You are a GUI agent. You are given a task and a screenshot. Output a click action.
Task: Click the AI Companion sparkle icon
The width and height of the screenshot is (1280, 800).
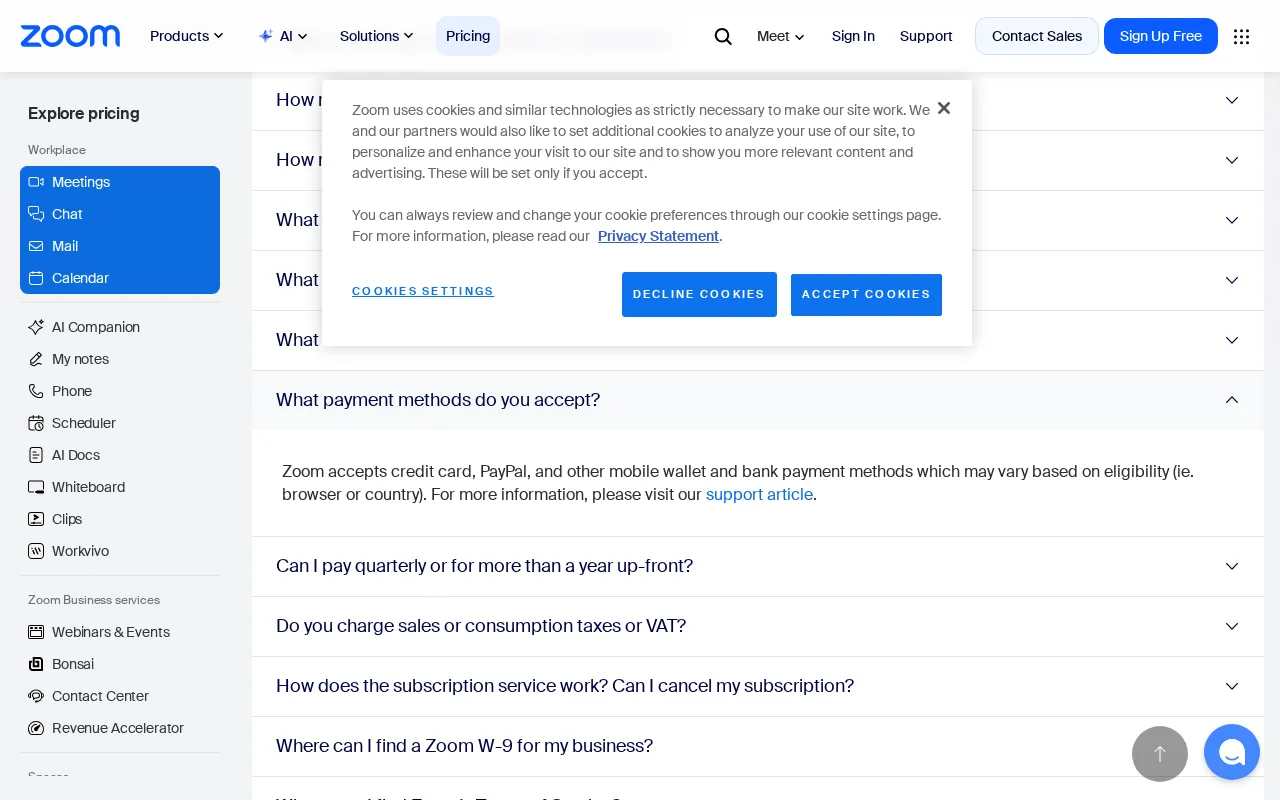pyautogui.click(x=36, y=327)
